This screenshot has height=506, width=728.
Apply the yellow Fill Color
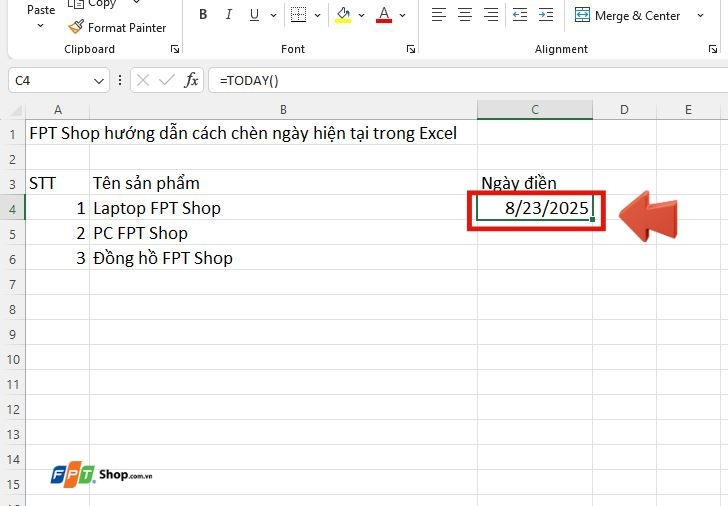[343, 15]
